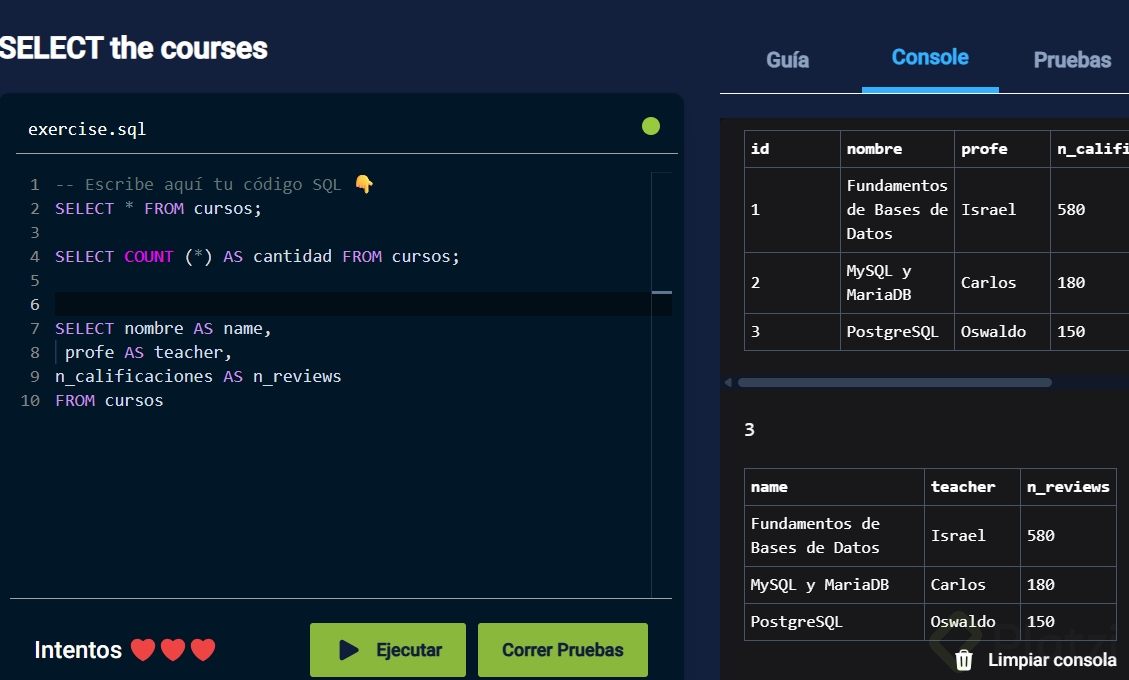Image resolution: width=1129 pixels, height=680 pixels.
Task: Click the play icon on the Ejecutar button
Action: click(349, 650)
